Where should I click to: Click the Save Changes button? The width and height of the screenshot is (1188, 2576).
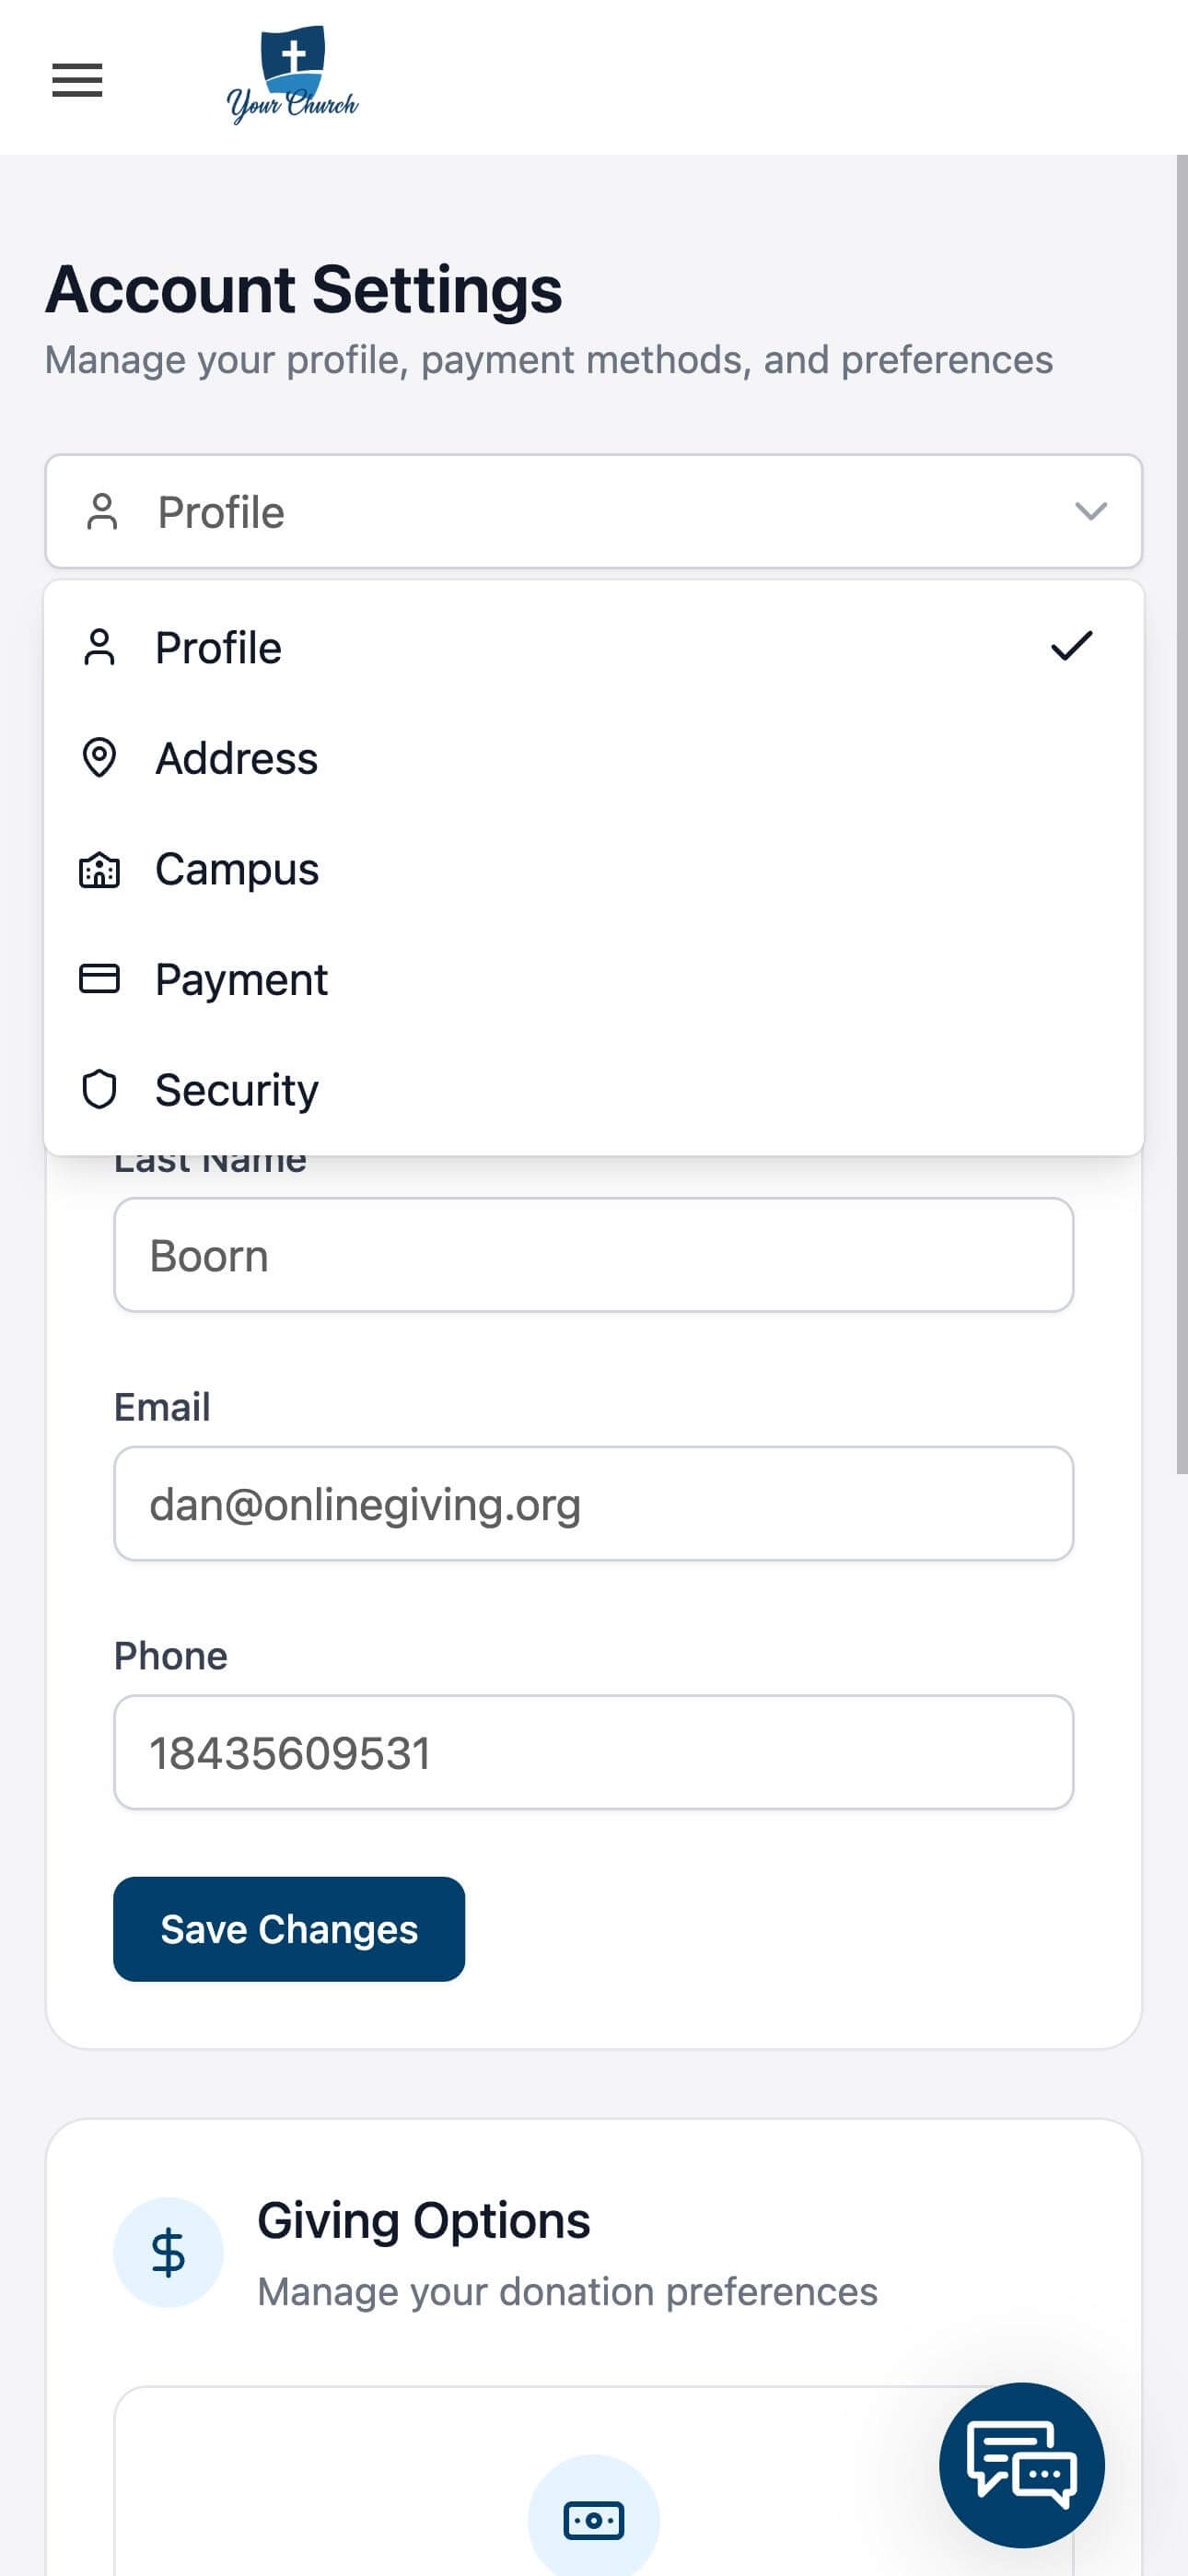click(x=289, y=1929)
